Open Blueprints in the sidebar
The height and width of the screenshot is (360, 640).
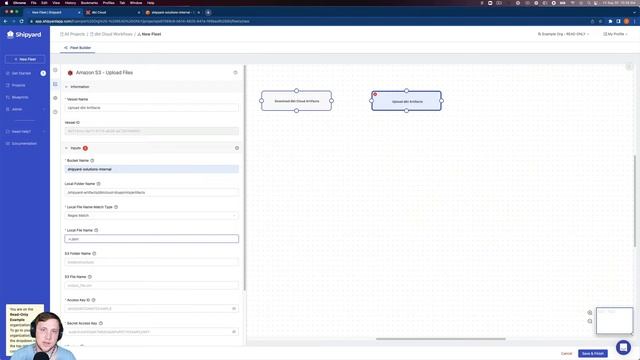(x=20, y=97)
